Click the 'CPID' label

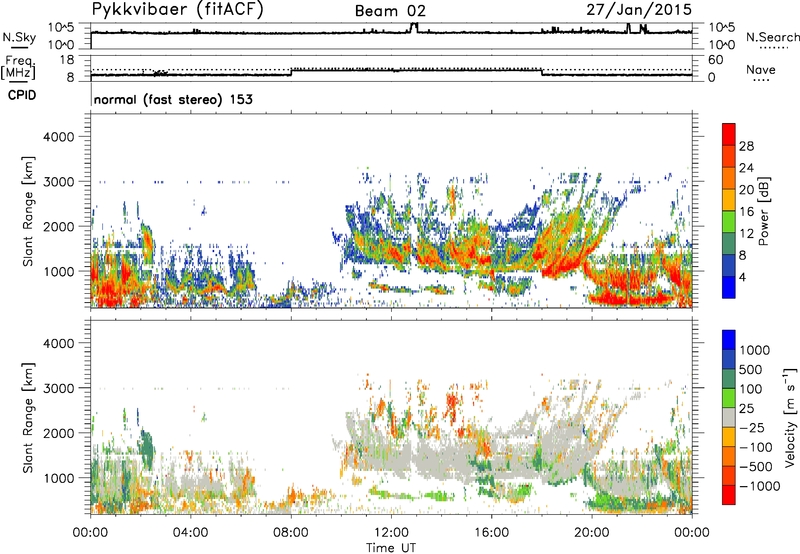point(22,95)
